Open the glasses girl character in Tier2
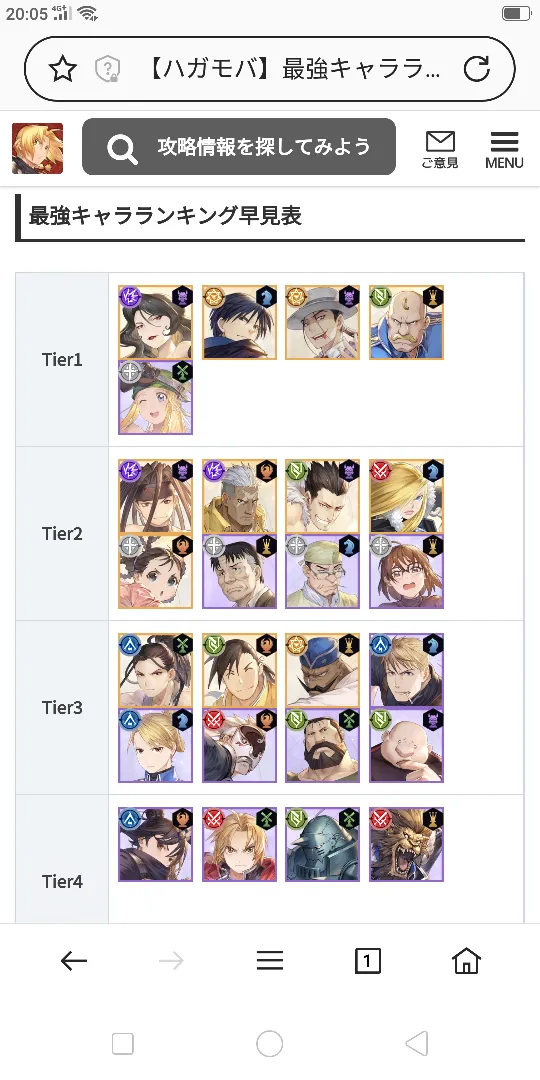 [x=406, y=572]
